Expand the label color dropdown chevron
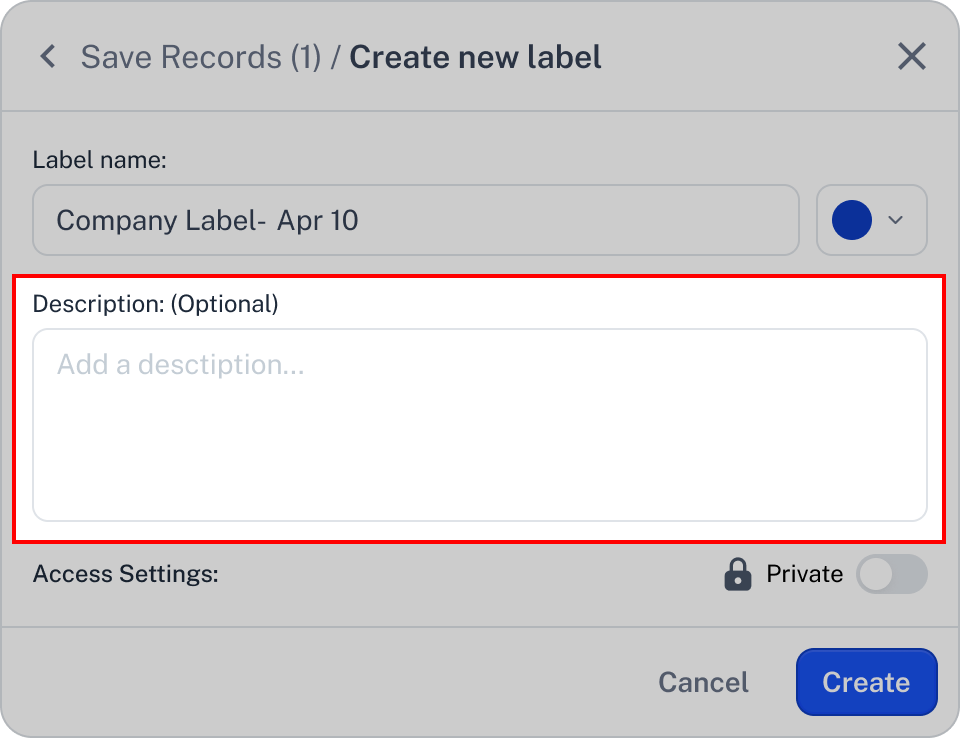Screen dimensions: 960x738 click(896, 220)
